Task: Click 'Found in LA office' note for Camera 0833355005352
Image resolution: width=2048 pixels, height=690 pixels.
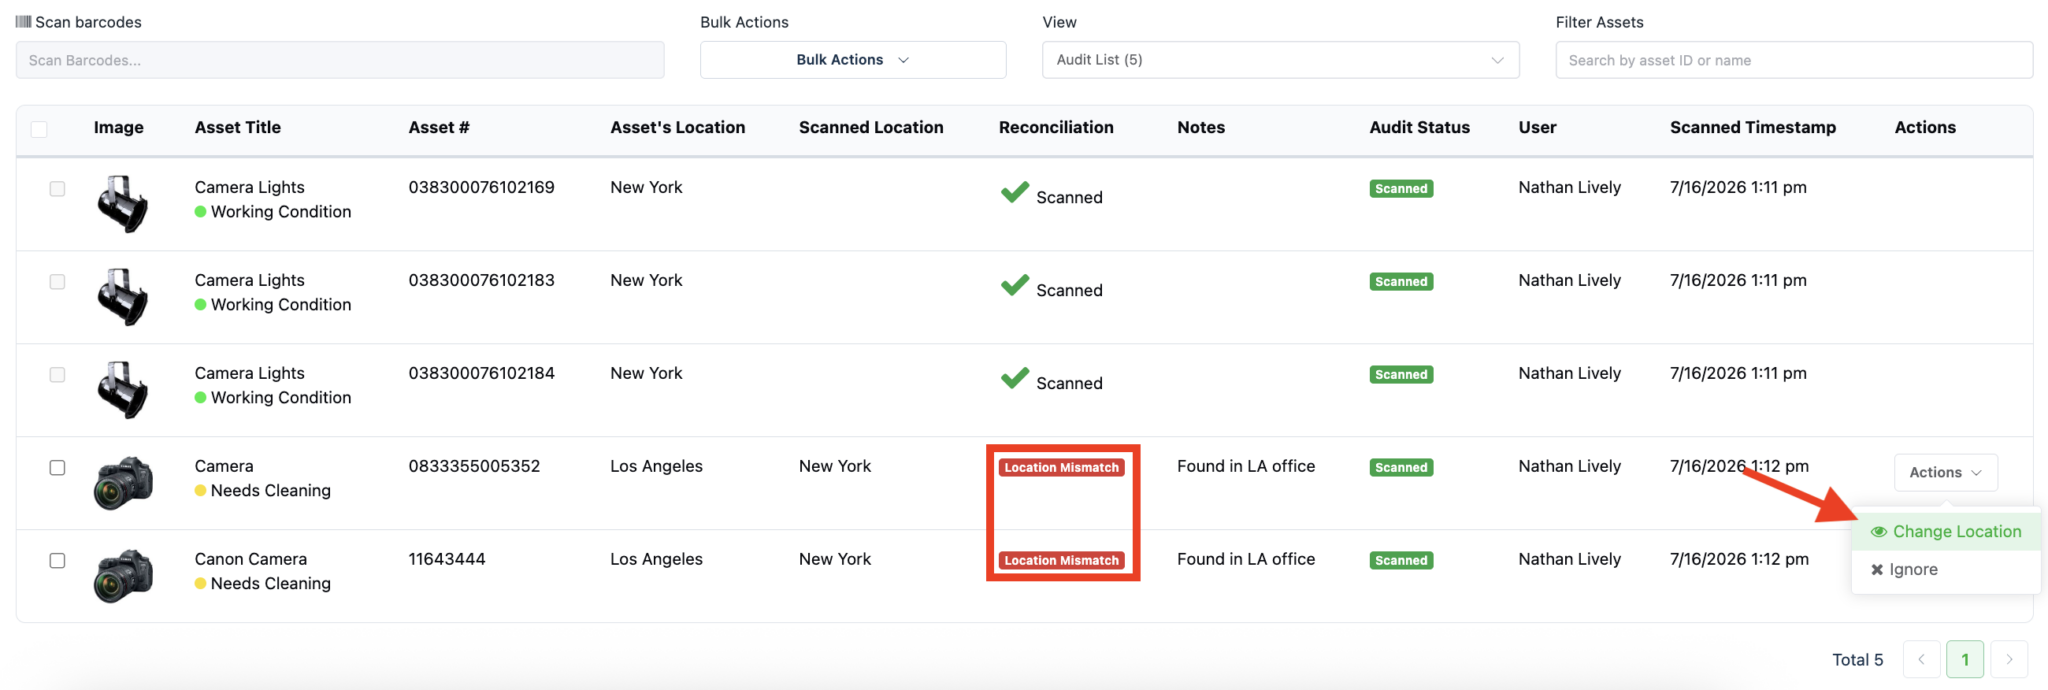Action: [x=1246, y=467]
